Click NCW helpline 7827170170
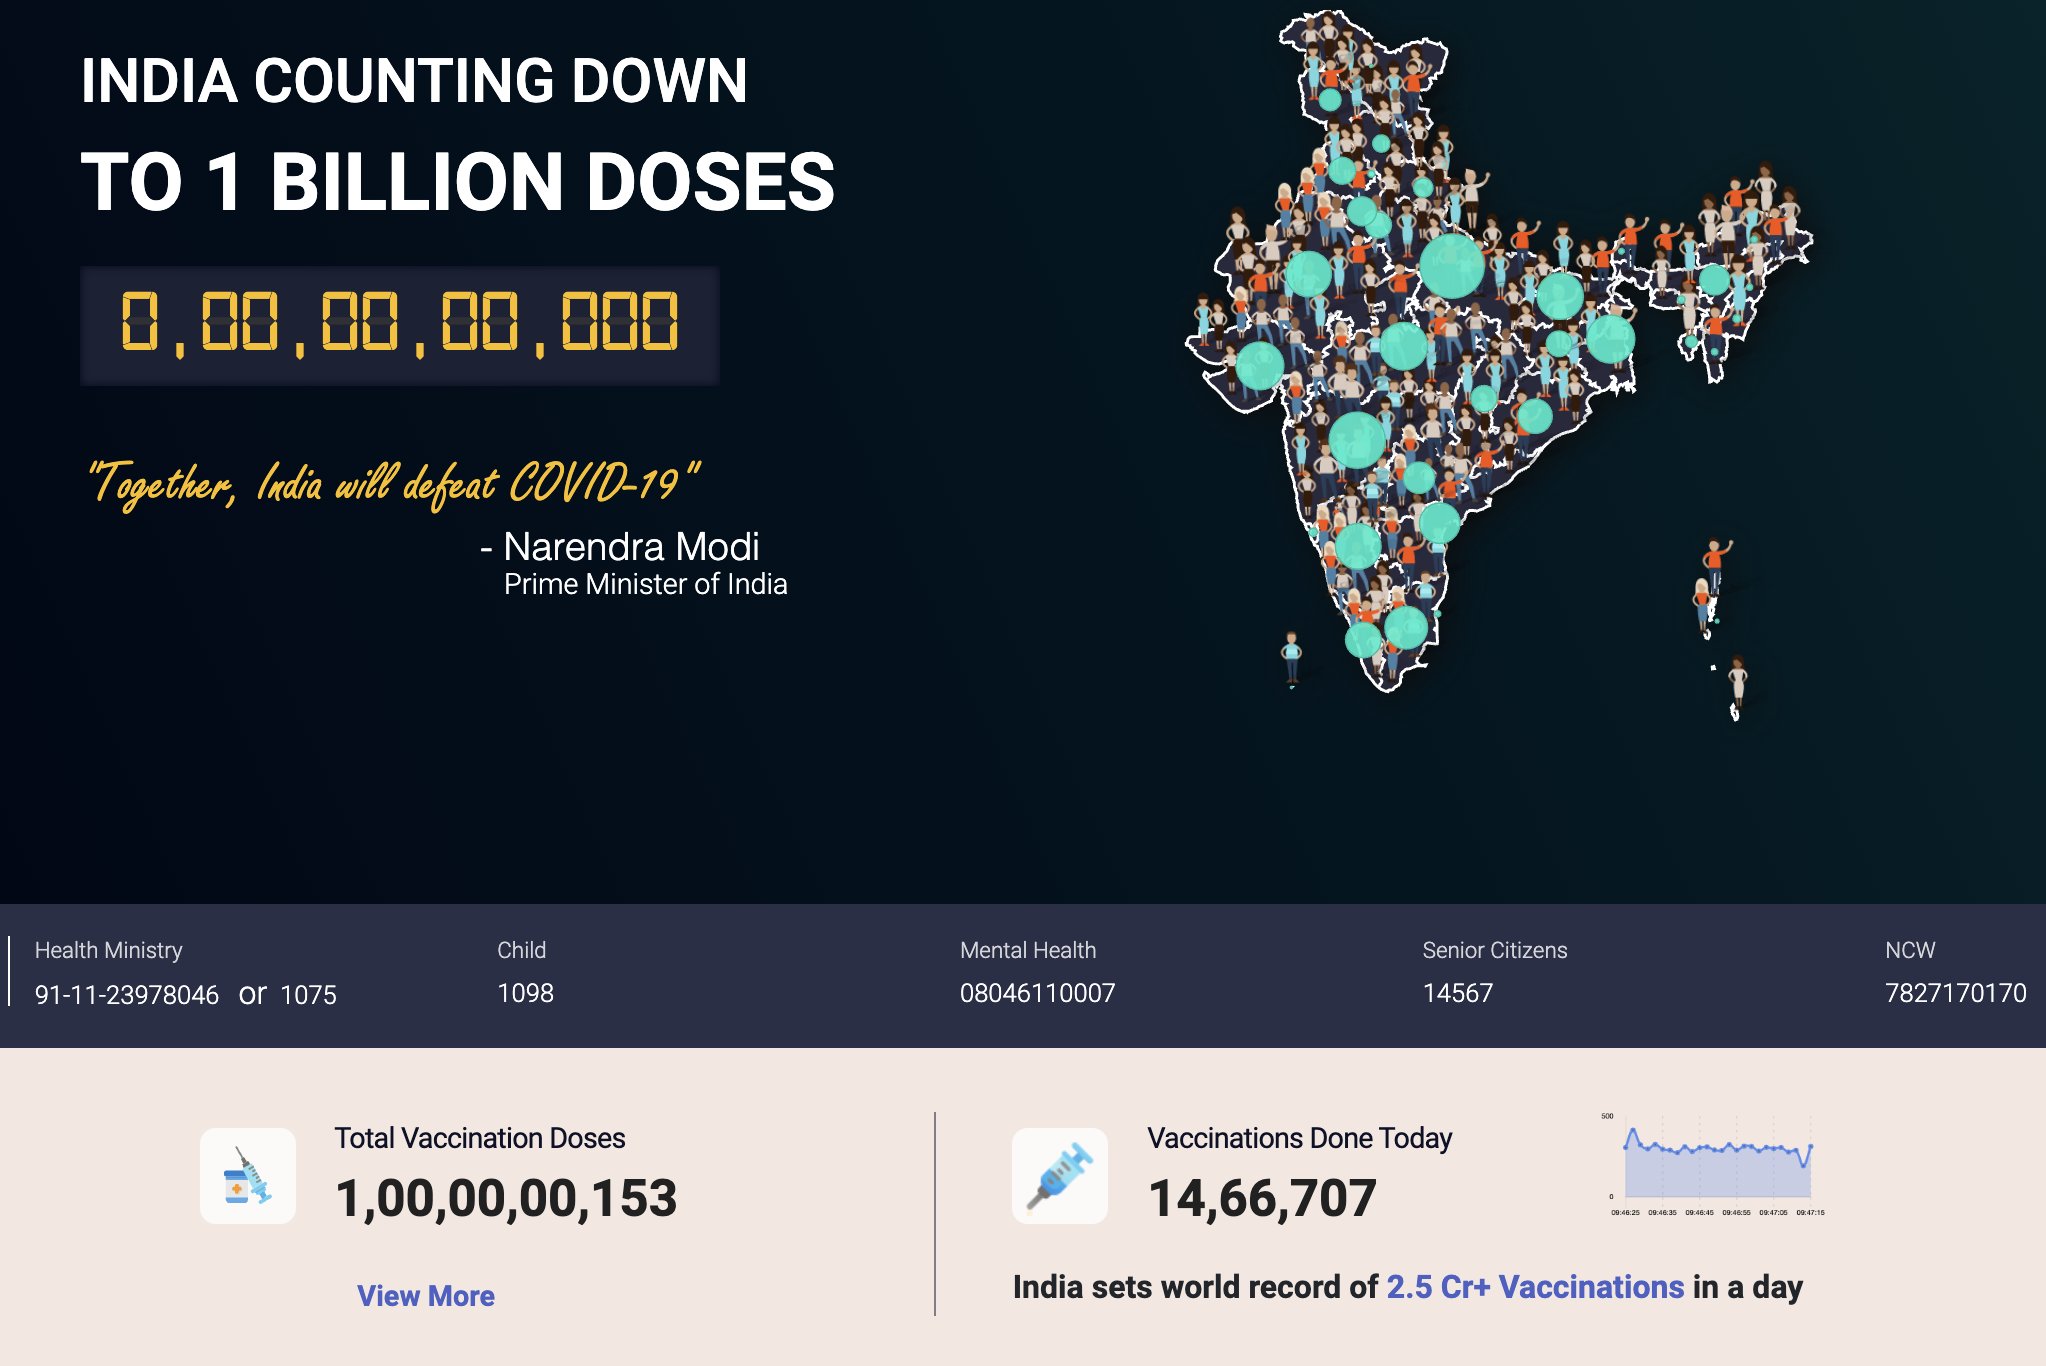2046x1366 pixels. [1955, 993]
